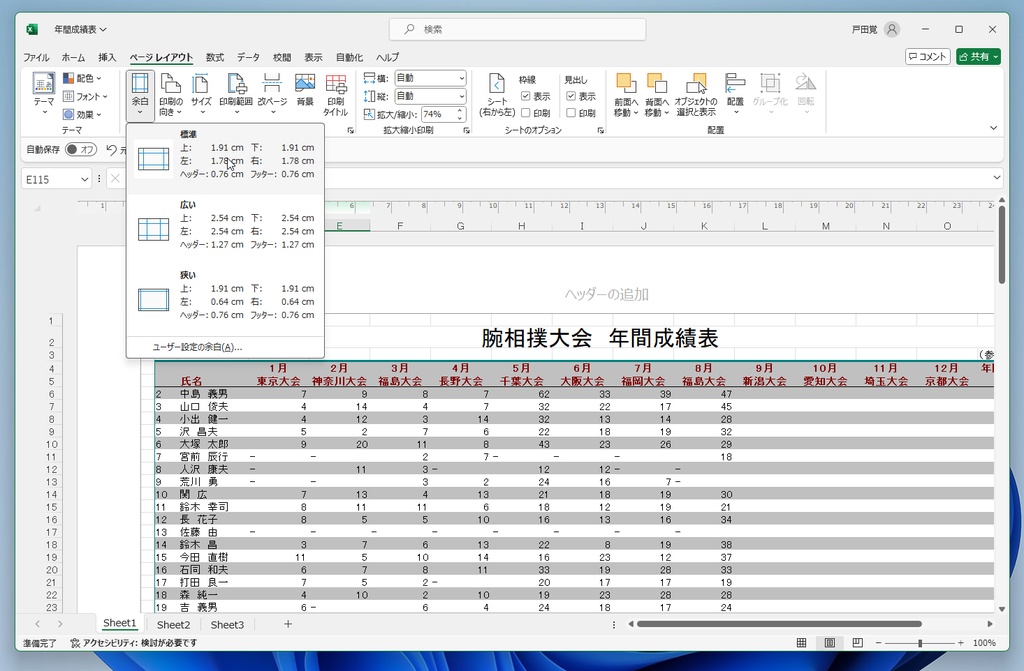This screenshot has height=671, width=1024.
Task: Open オブジェクトの選択と表示 selection pane
Action: (696, 95)
